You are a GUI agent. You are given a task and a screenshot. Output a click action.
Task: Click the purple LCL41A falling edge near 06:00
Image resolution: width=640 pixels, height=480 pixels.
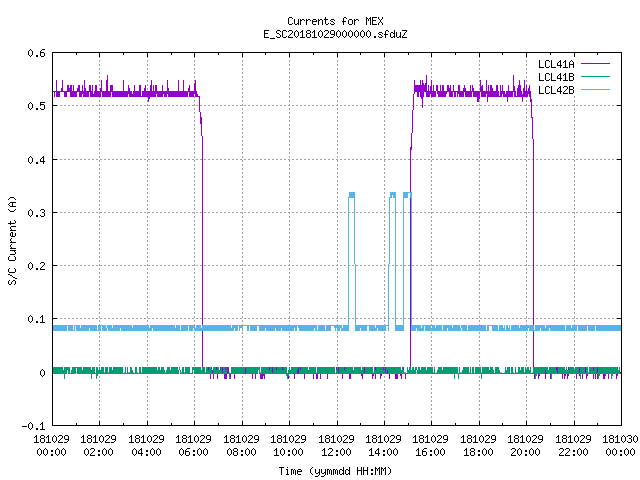tap(201, 233)
